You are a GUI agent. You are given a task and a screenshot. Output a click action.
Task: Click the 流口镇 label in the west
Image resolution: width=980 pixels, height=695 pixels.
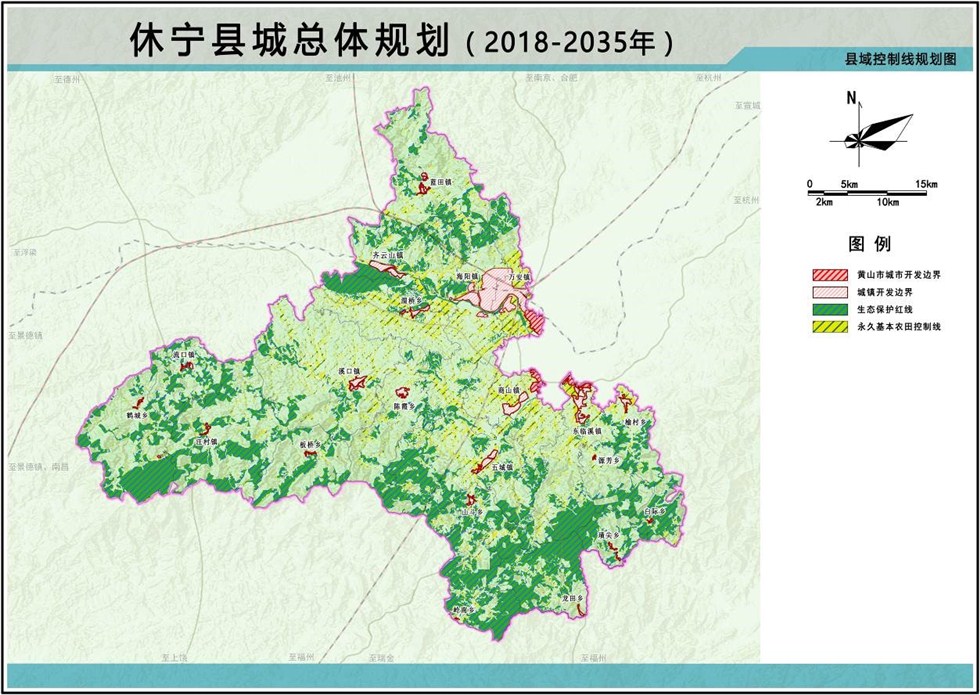[185, 355]
